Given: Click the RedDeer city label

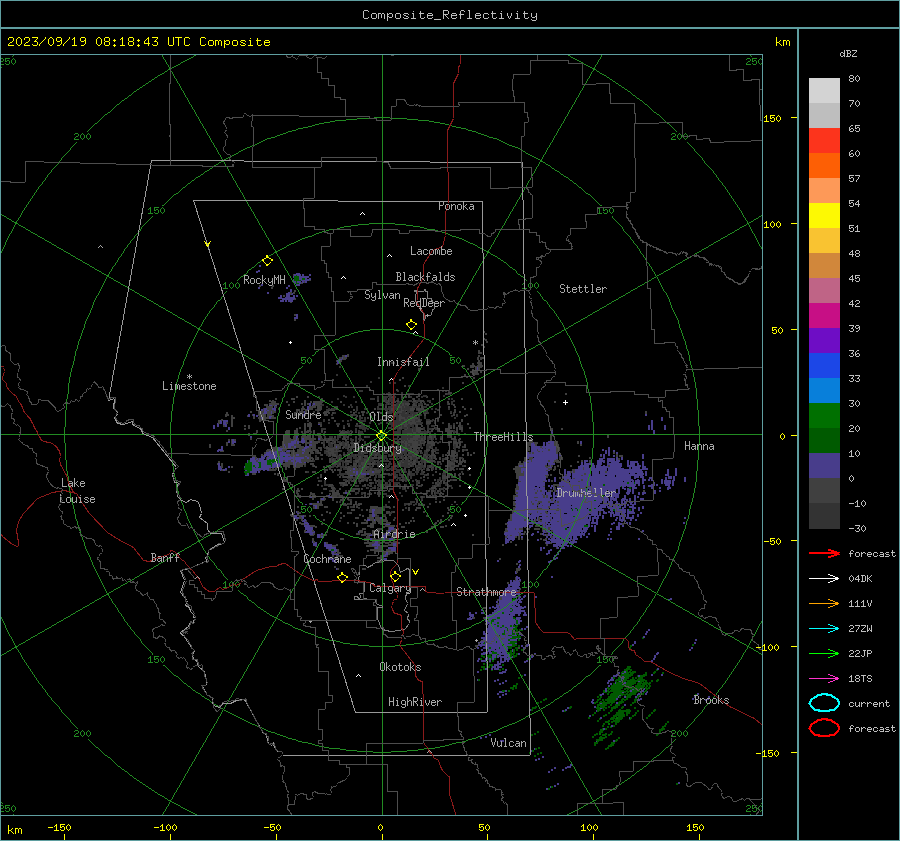Looking at the screenshot, I should coord(424,303).
